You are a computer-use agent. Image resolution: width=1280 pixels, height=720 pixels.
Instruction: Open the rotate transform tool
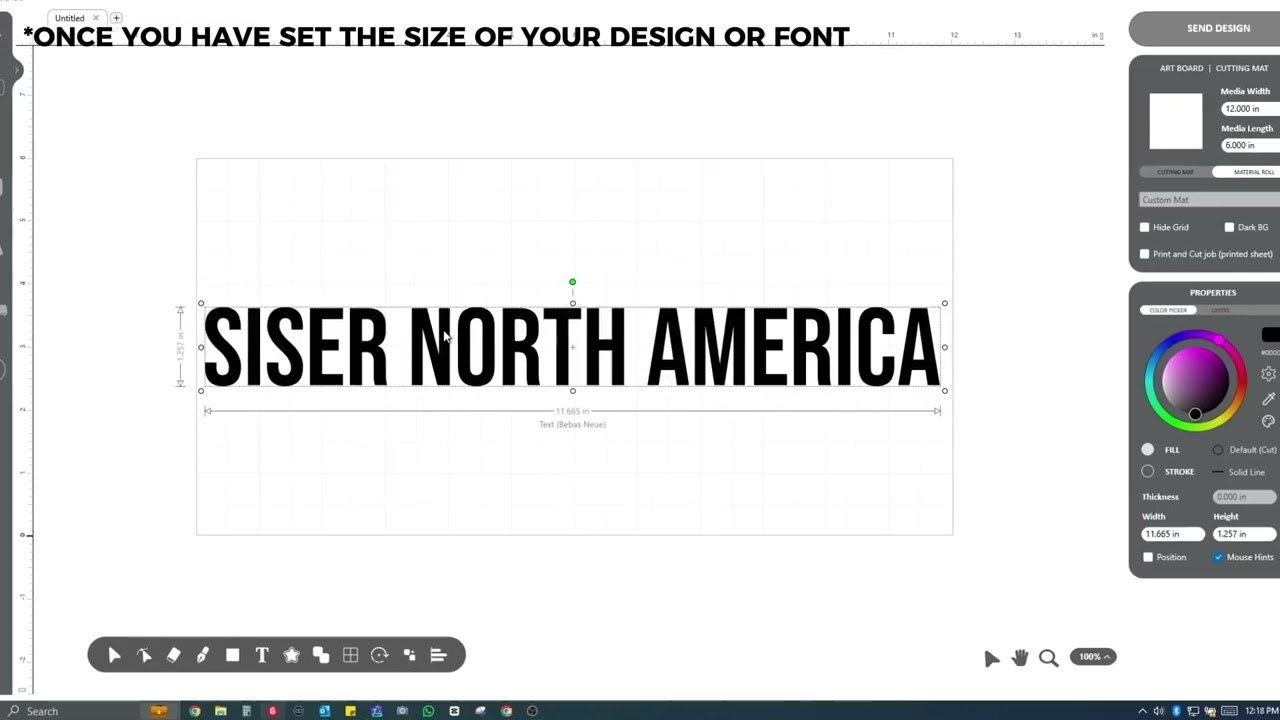pyautogui.click(x=379, y=655)
